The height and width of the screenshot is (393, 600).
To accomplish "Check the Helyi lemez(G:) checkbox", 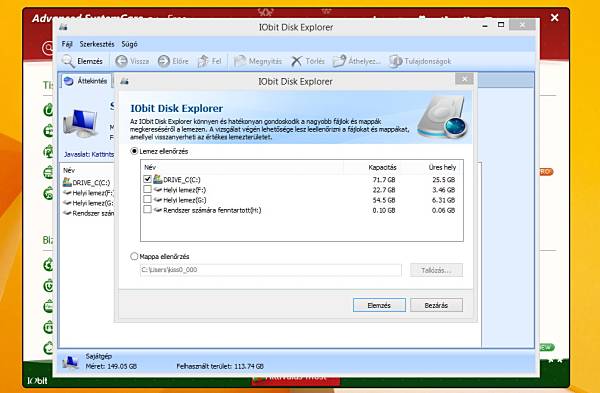I will (147, 199).
